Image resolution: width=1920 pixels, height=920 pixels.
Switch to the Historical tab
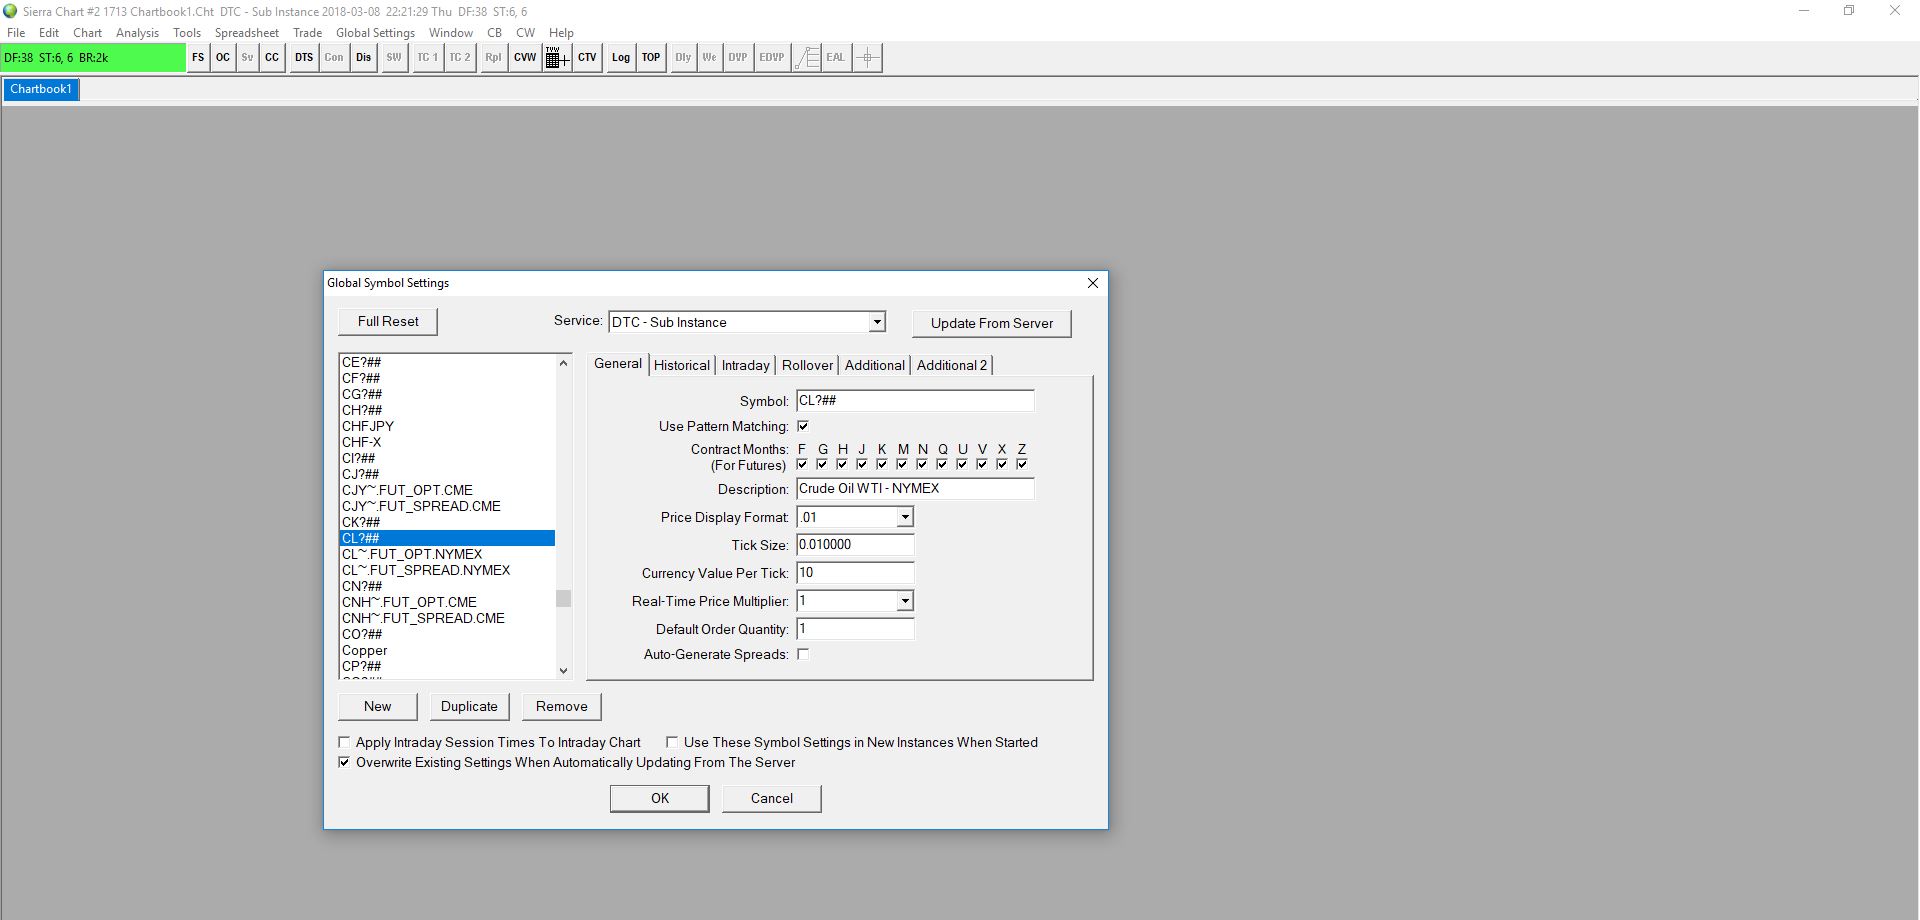click(682, 365)
